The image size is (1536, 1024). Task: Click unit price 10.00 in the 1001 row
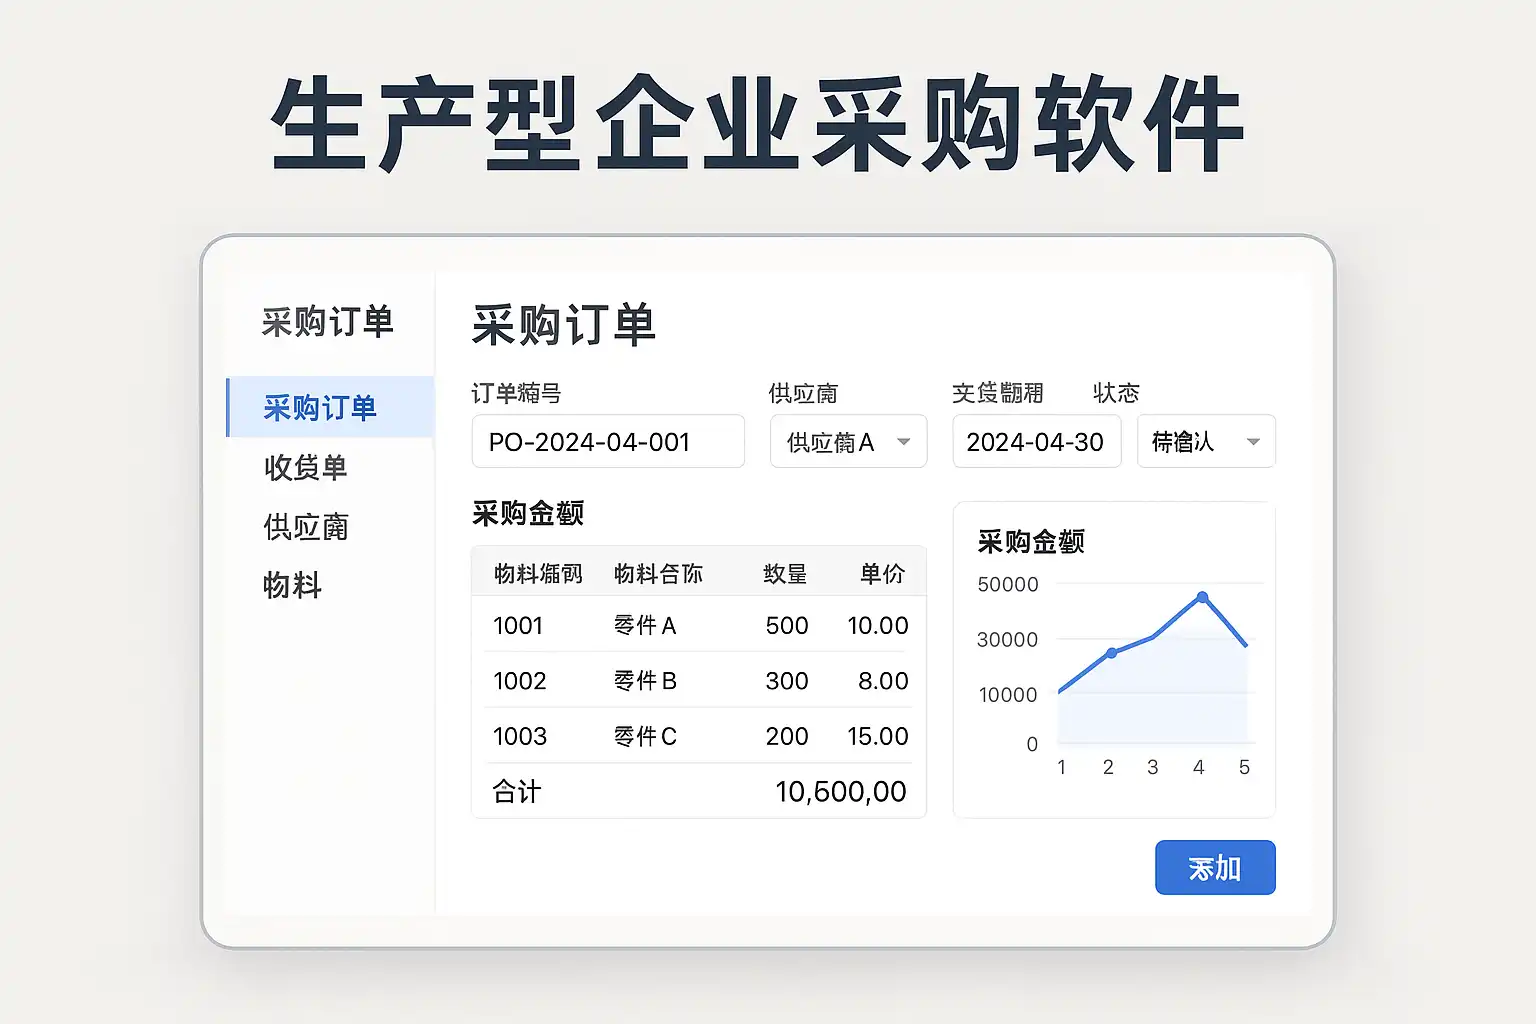878,626
